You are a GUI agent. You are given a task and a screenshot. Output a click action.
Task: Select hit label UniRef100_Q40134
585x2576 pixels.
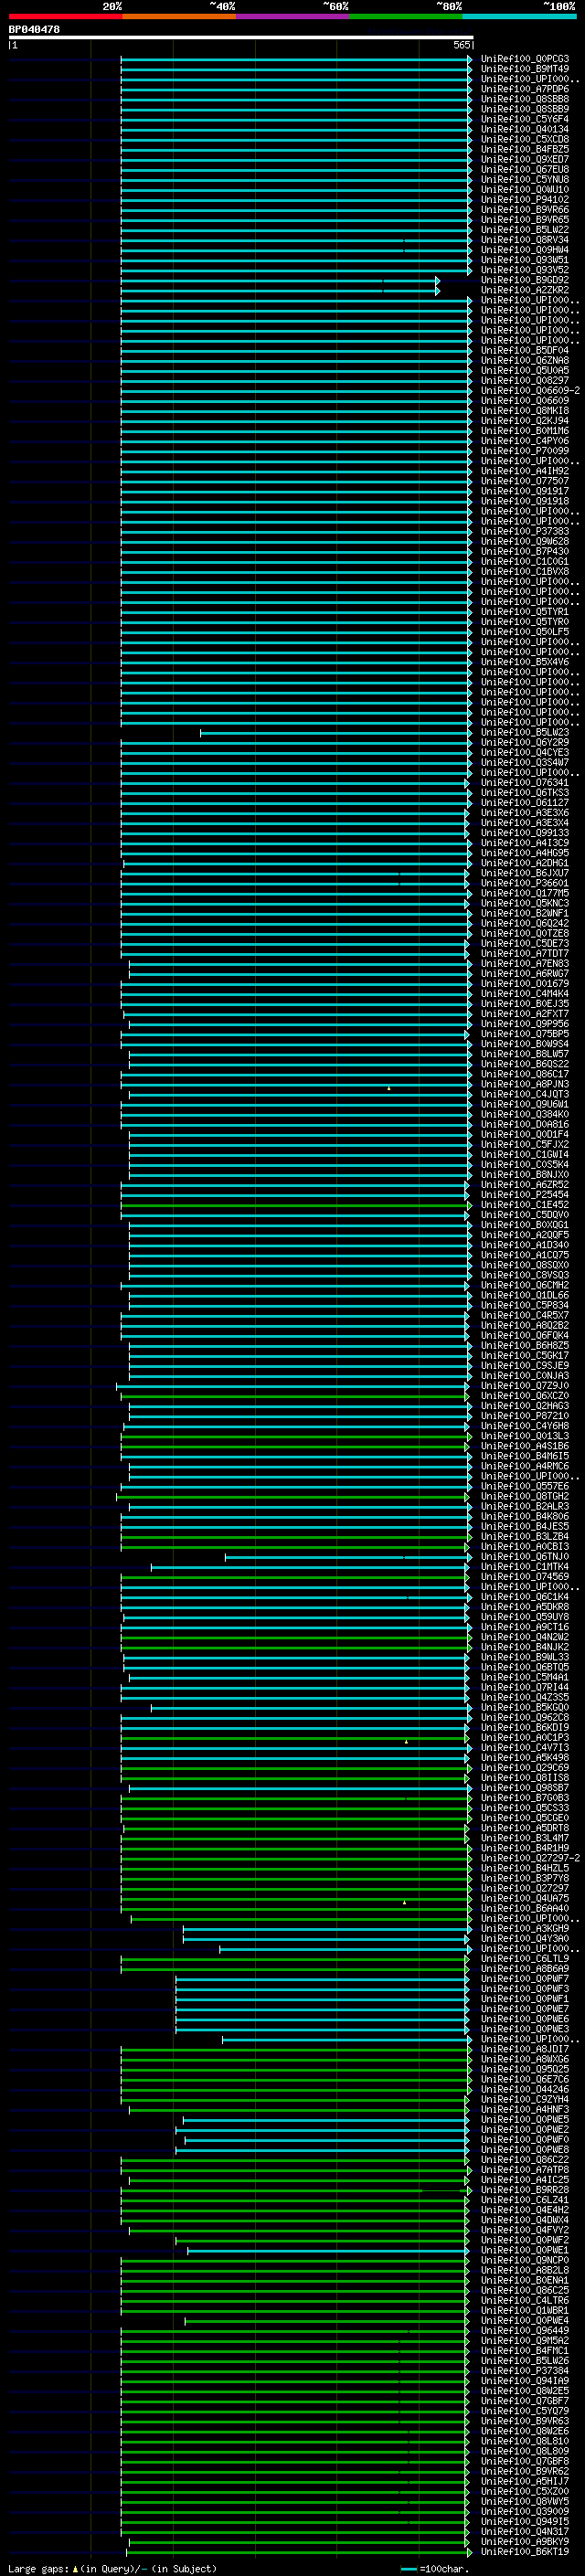click(525, 129)
